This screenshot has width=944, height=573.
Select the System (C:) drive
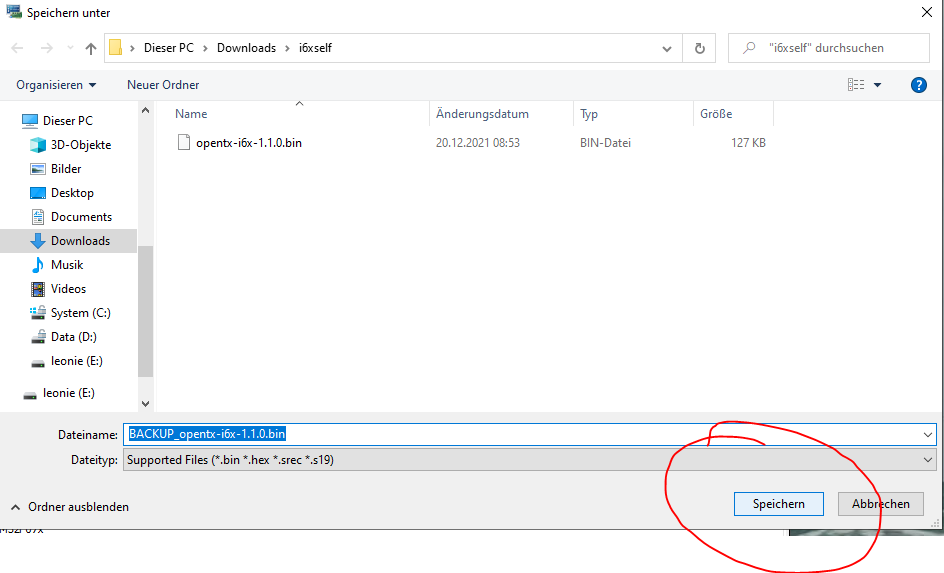[x=80, y=313]
